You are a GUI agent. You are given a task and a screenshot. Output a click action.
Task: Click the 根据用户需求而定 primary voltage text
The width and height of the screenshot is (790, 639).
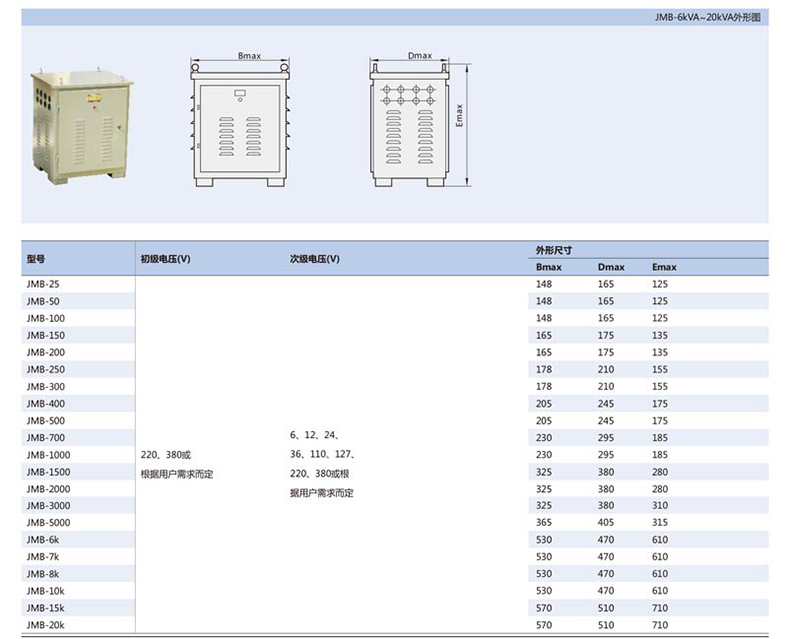[177, 474]
